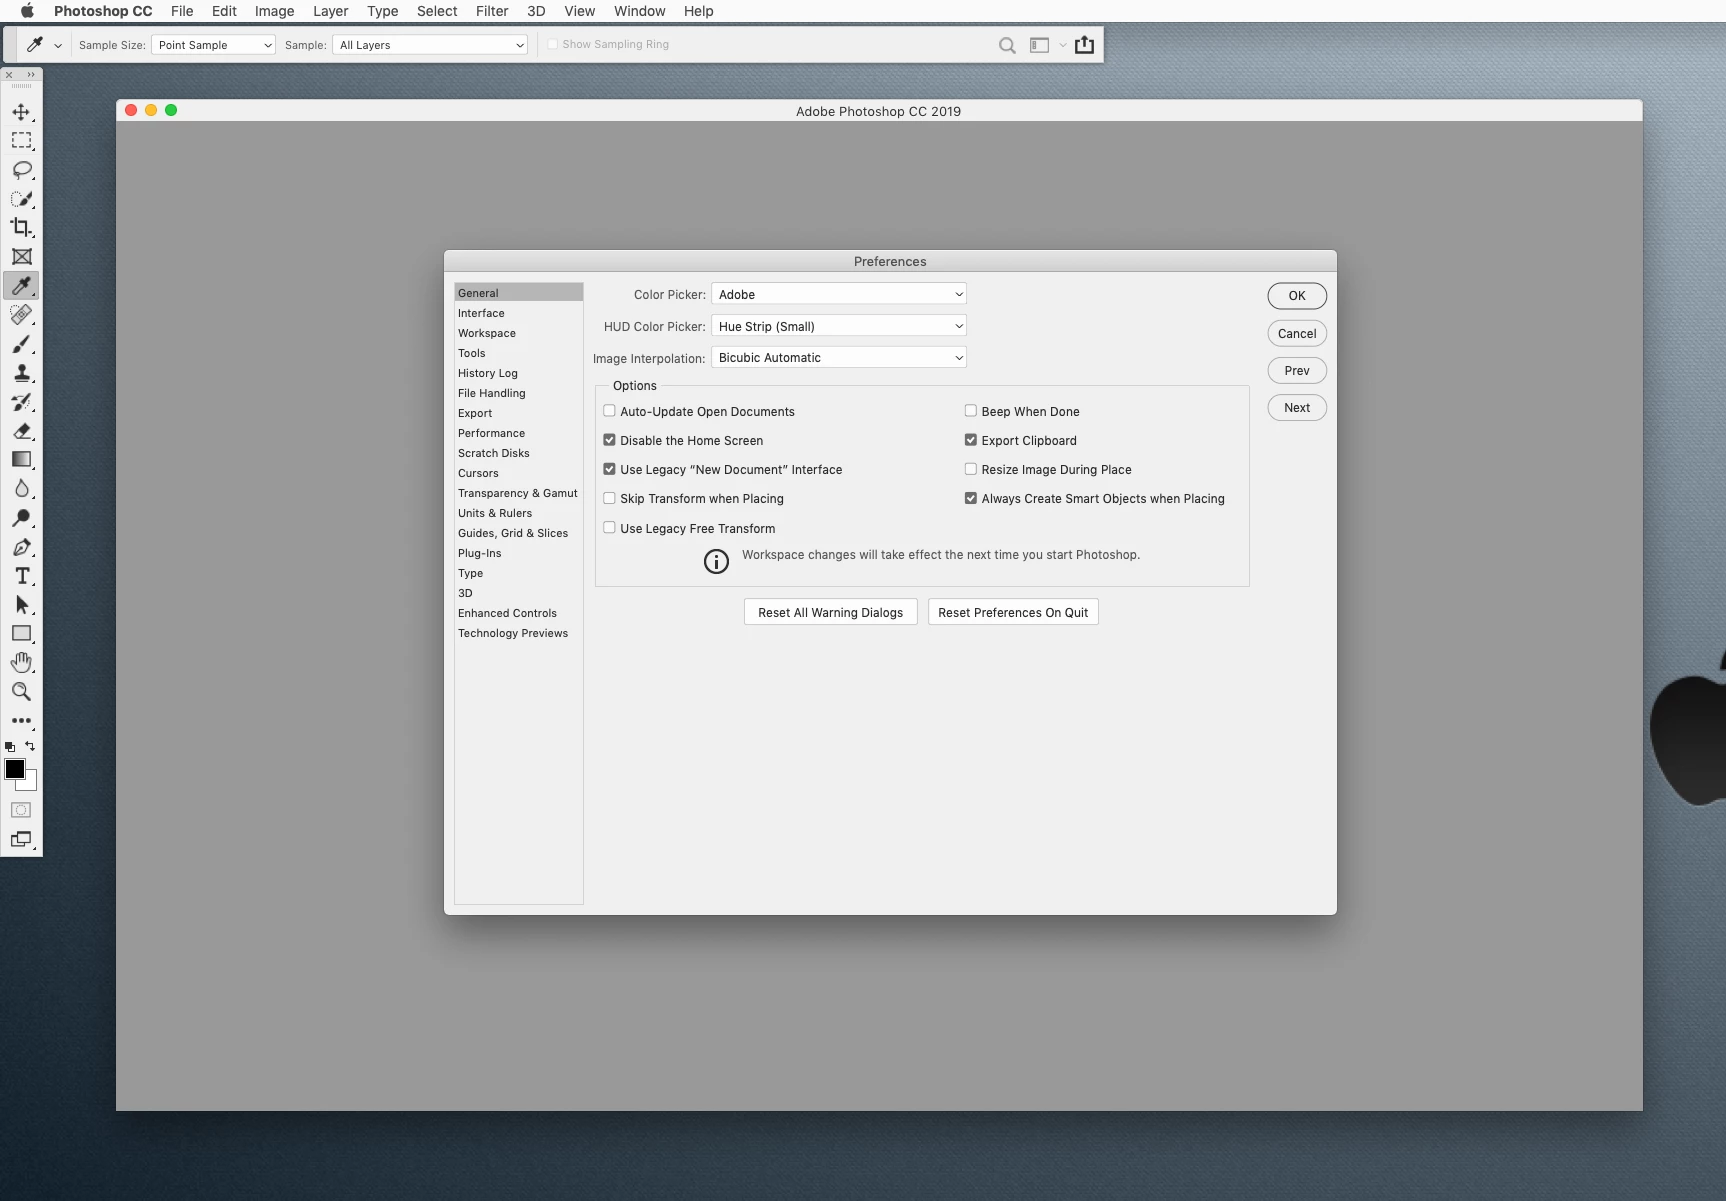Select the Spot Healing Brush tool
Image resolution: width=1726 pixels, height=1201 pixels.
[x=21, y=315]
